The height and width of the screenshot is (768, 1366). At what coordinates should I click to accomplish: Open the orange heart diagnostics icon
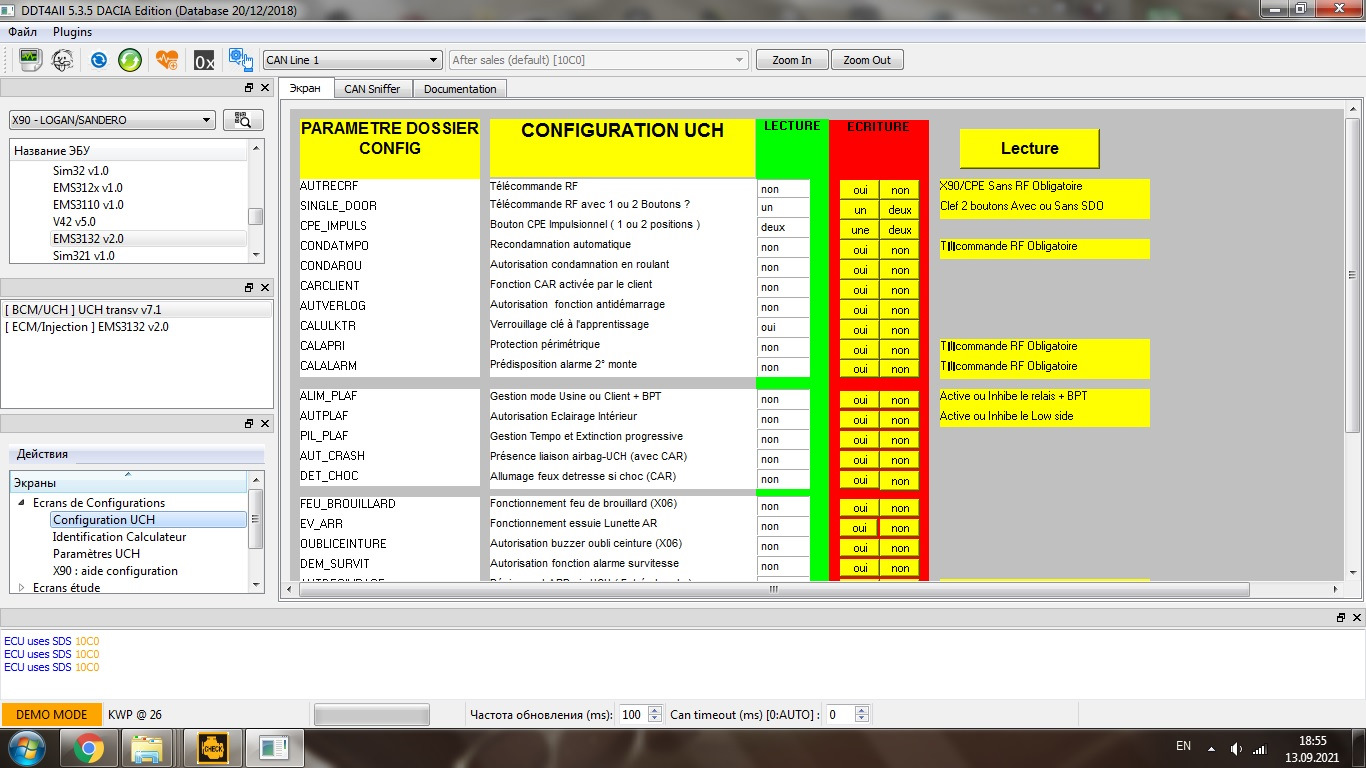pyautogui.click(x=167, y=60)
